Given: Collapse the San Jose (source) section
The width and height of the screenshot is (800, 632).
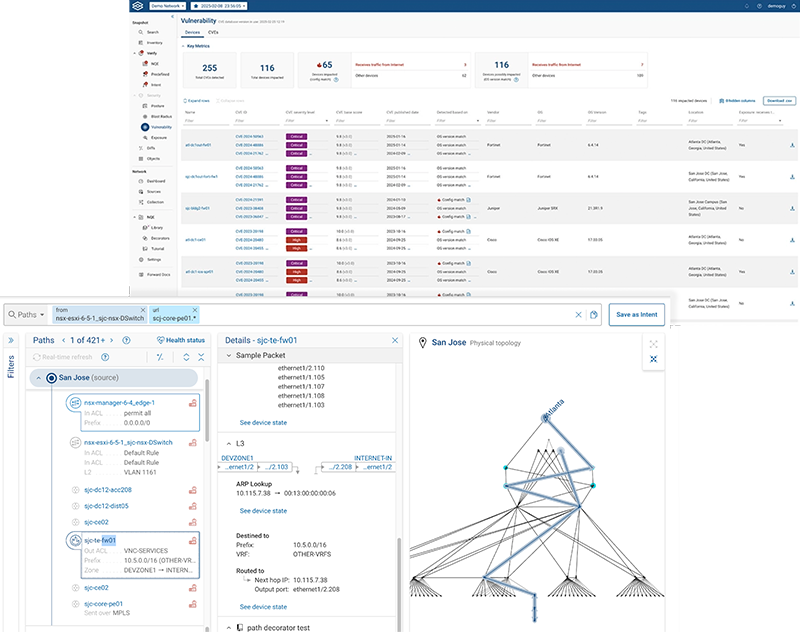Looking at the screenshot, I should (x=38, y=378).
